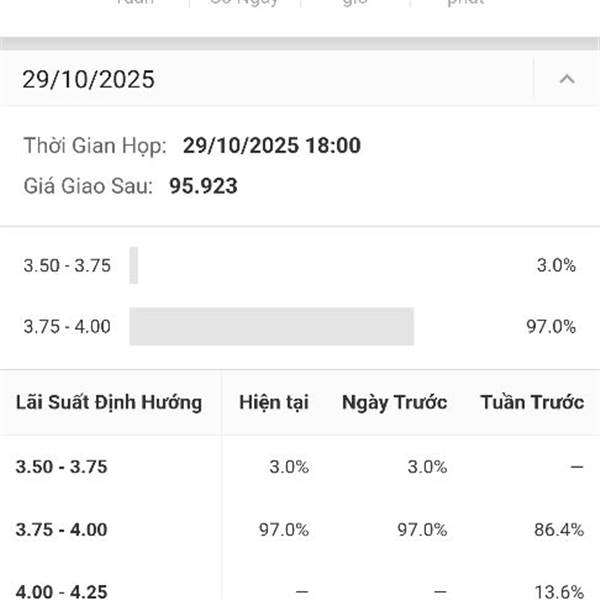The width and height of the screenshot is (600, 600).
Task: Click the Tuần Trước column header
Action: coord(532,402)
